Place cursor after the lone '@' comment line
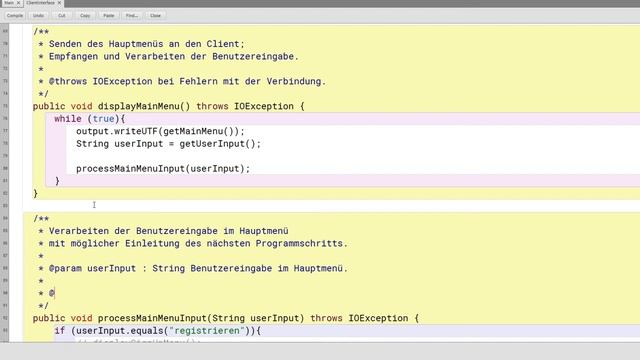 [55, 293]
